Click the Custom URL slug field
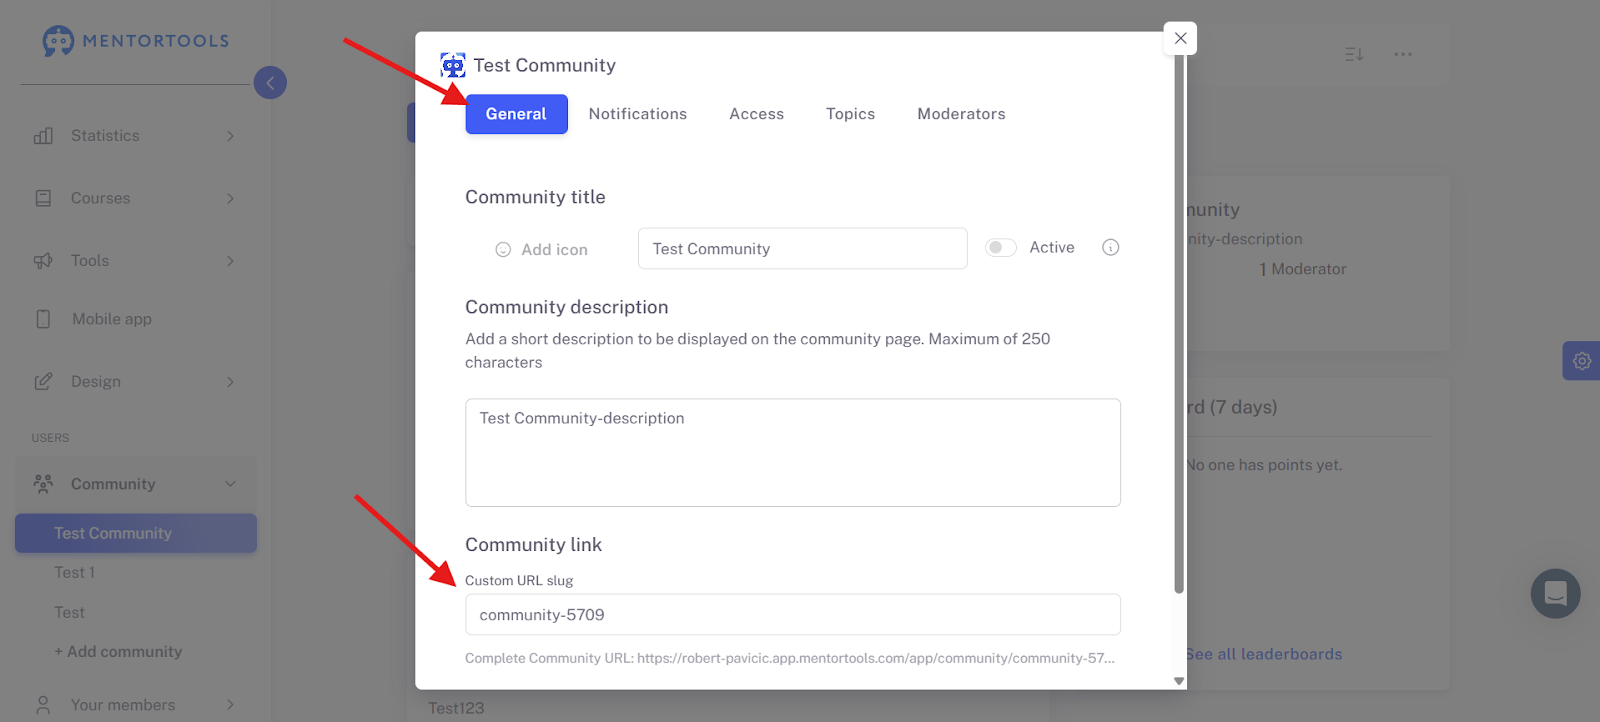Viewport: 1600px width, 722px height. coord(793,615)
